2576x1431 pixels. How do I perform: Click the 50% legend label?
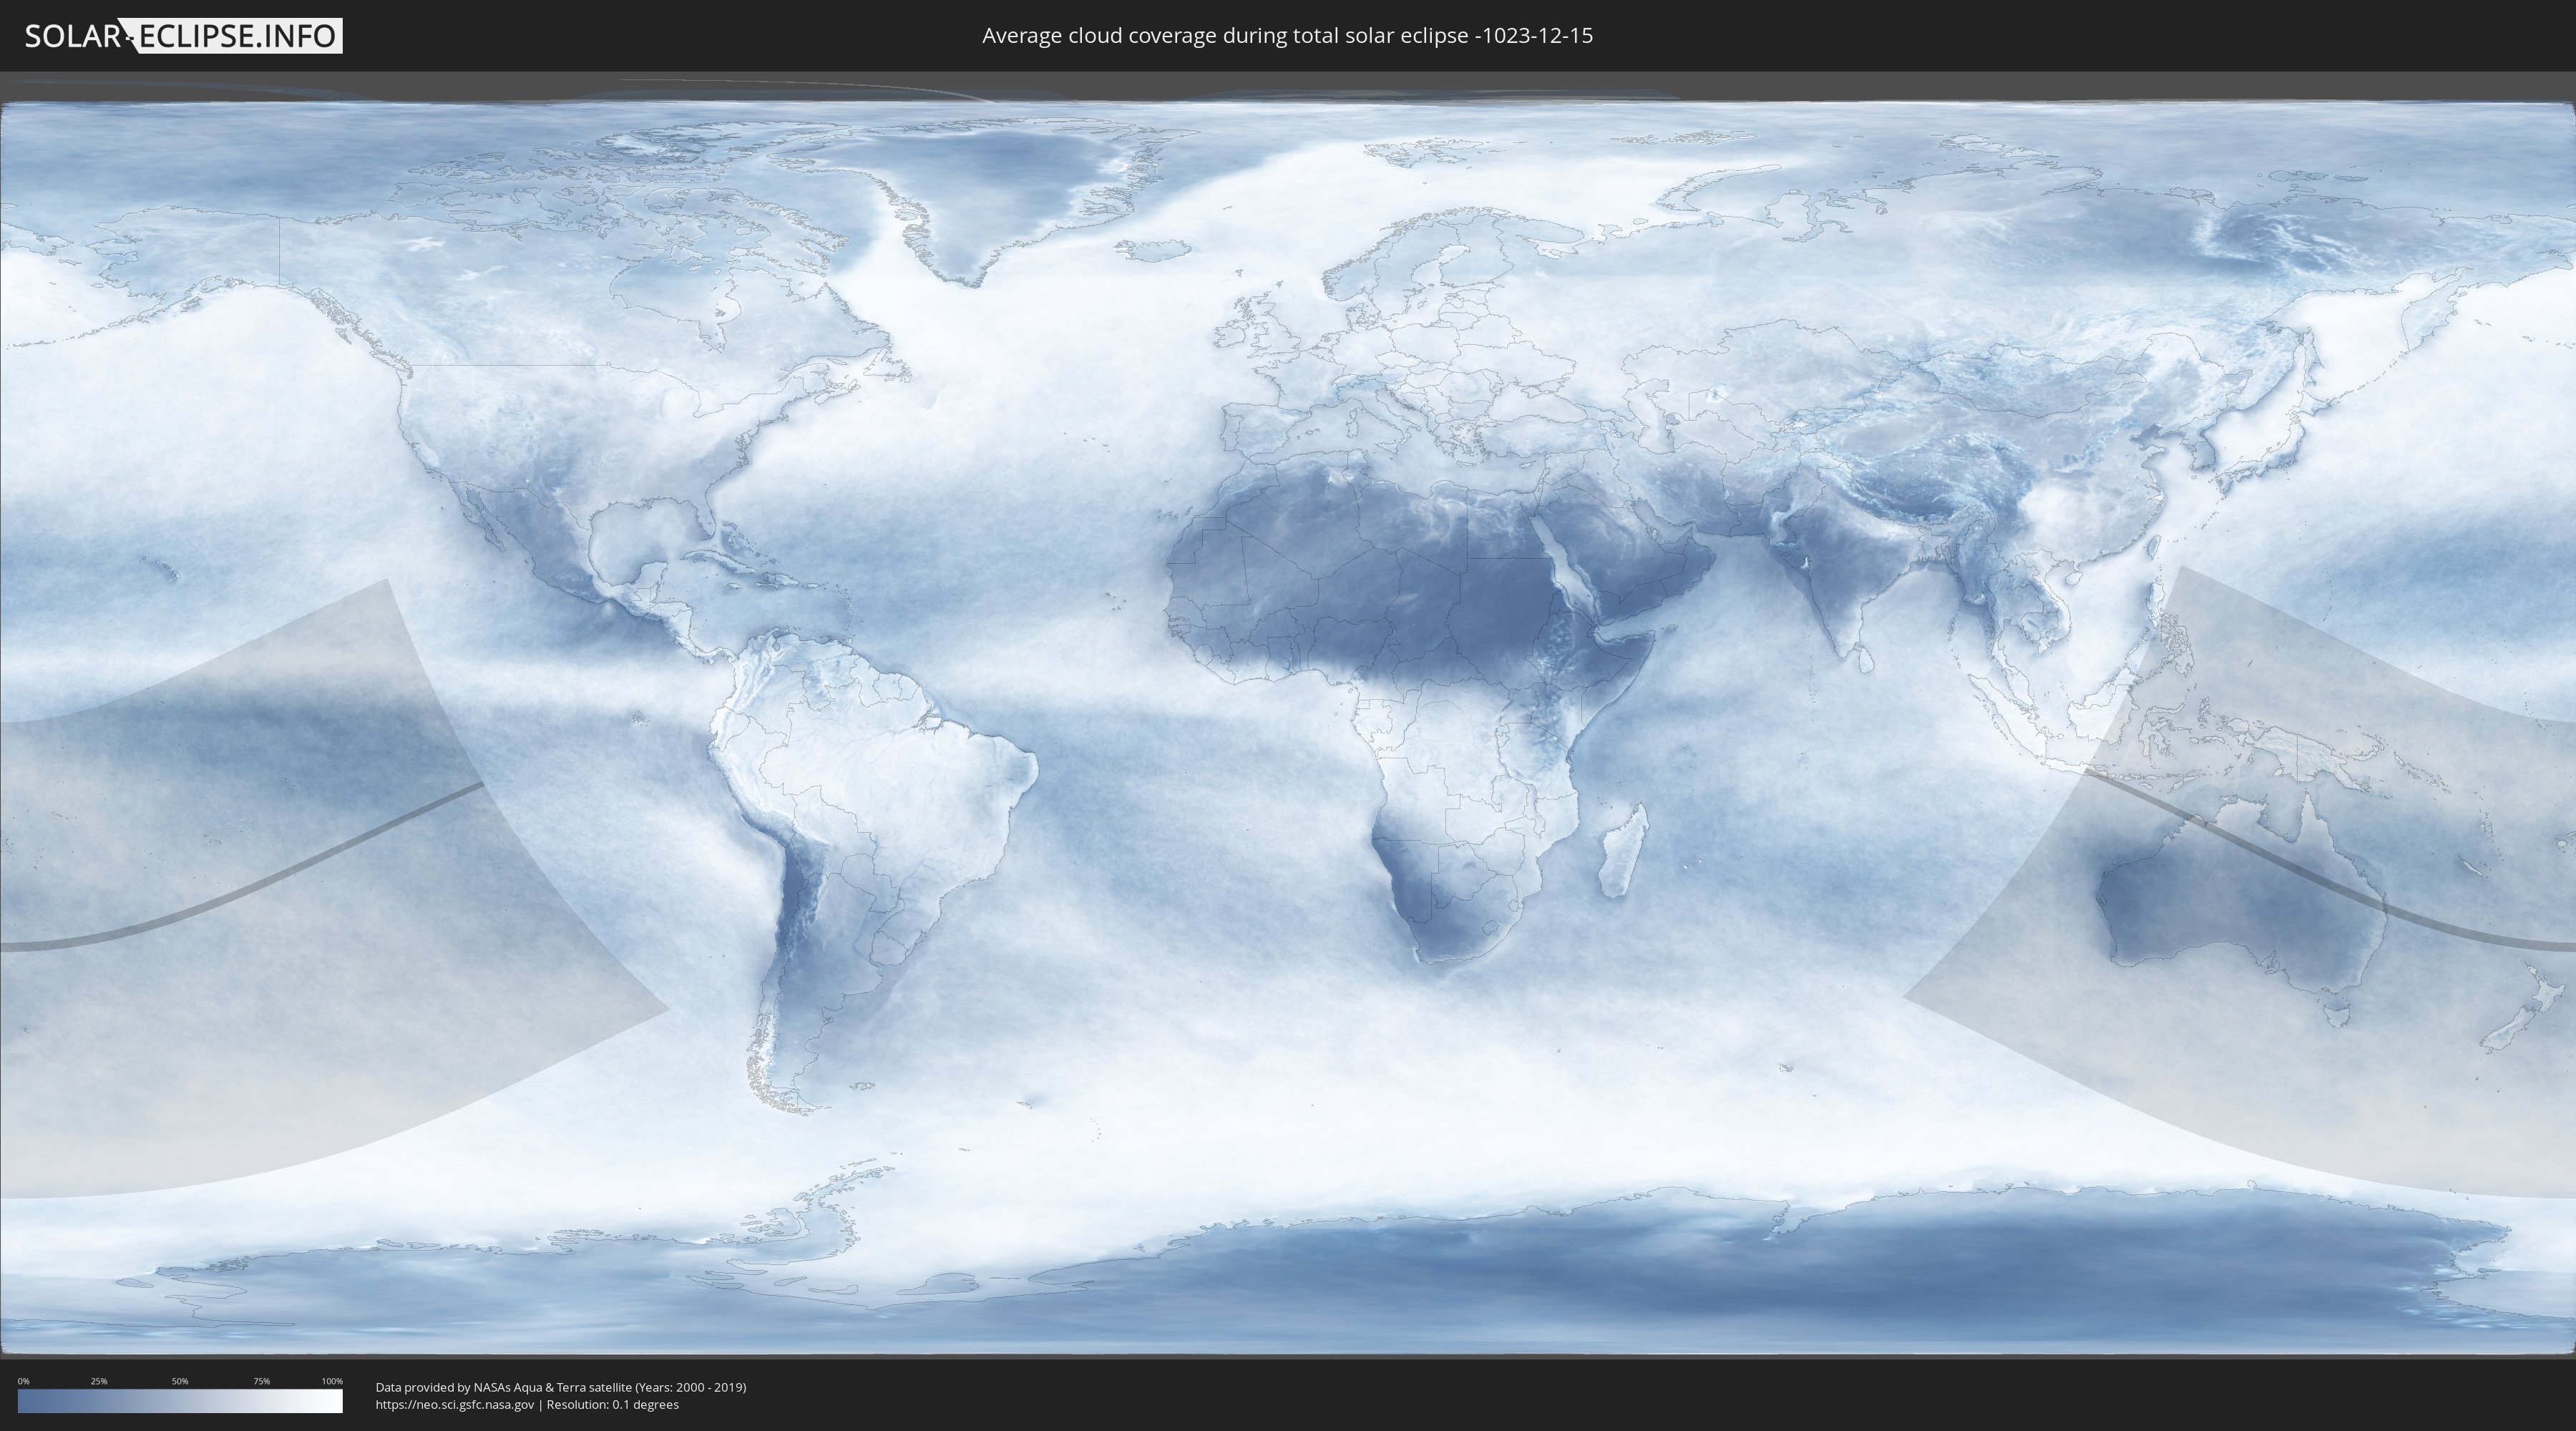[180, 1381]
